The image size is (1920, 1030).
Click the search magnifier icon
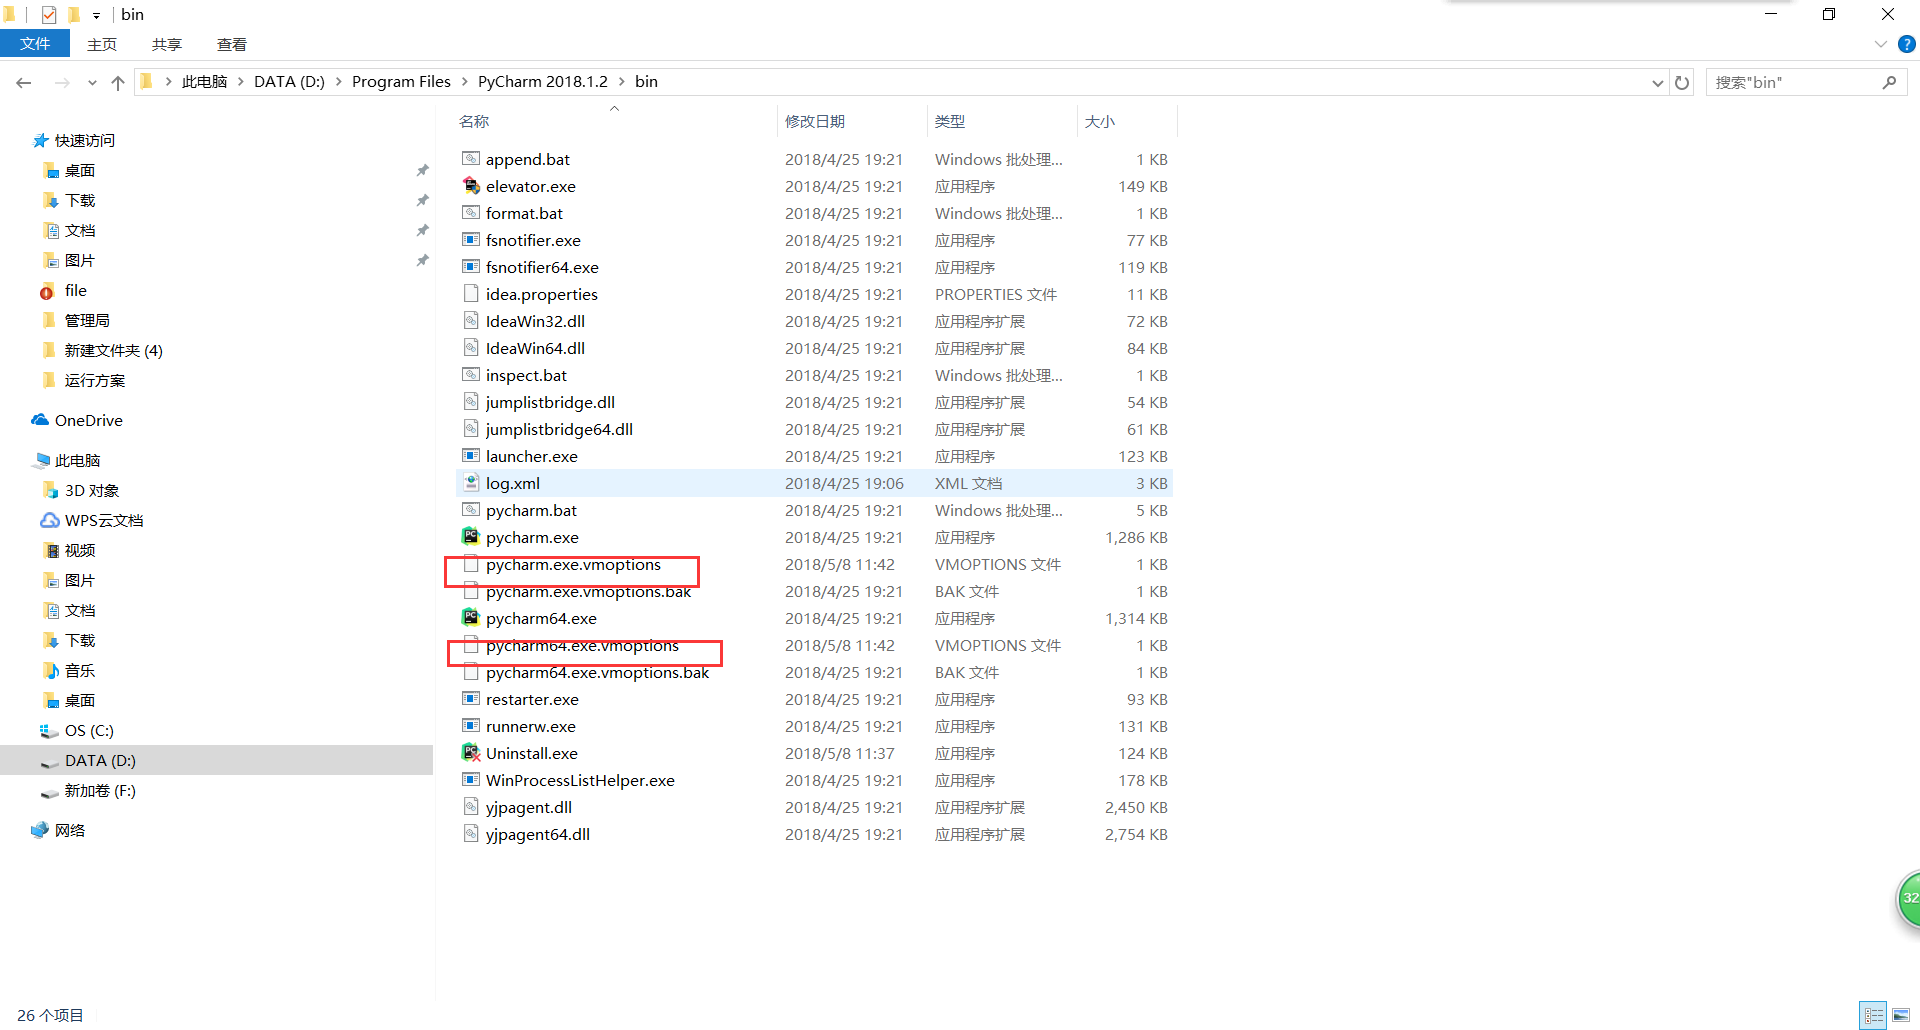[x=1889, y=82]
